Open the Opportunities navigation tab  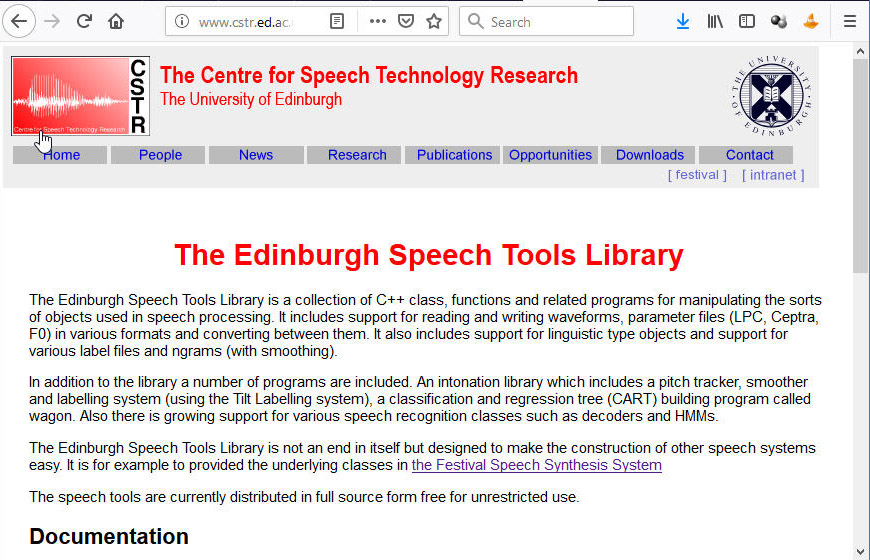click(550, 155)
